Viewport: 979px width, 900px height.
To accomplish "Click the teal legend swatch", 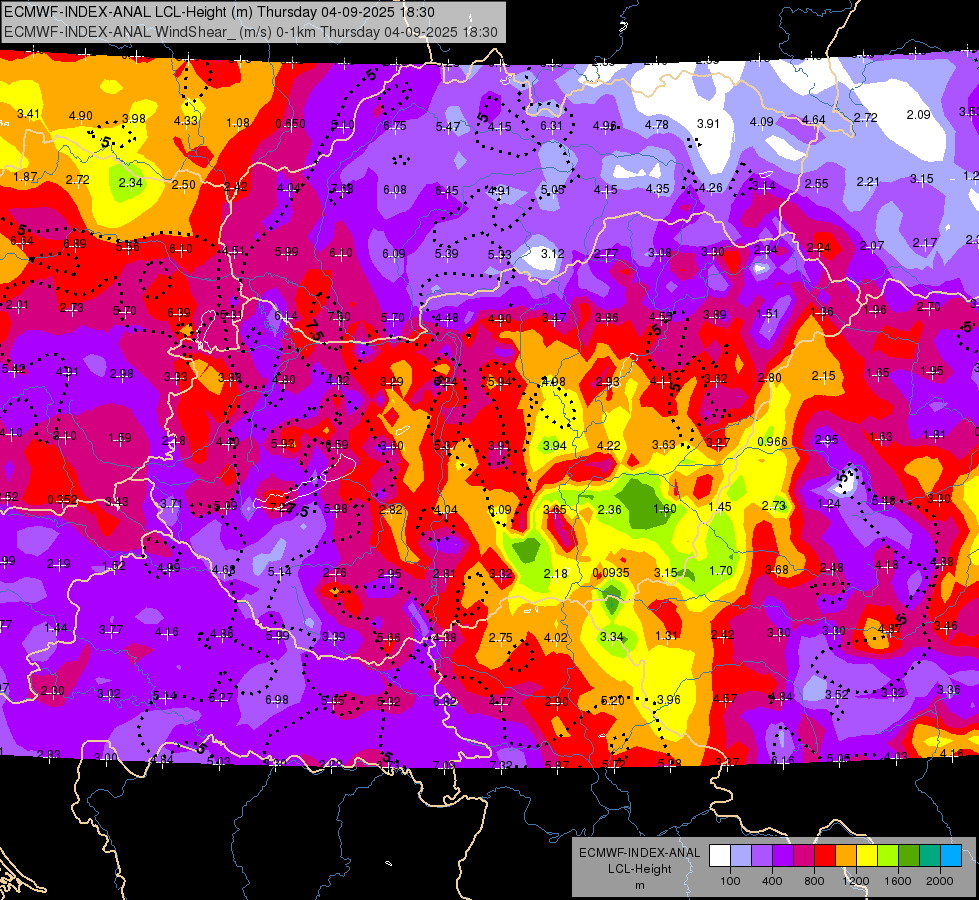I will [930, 856].
